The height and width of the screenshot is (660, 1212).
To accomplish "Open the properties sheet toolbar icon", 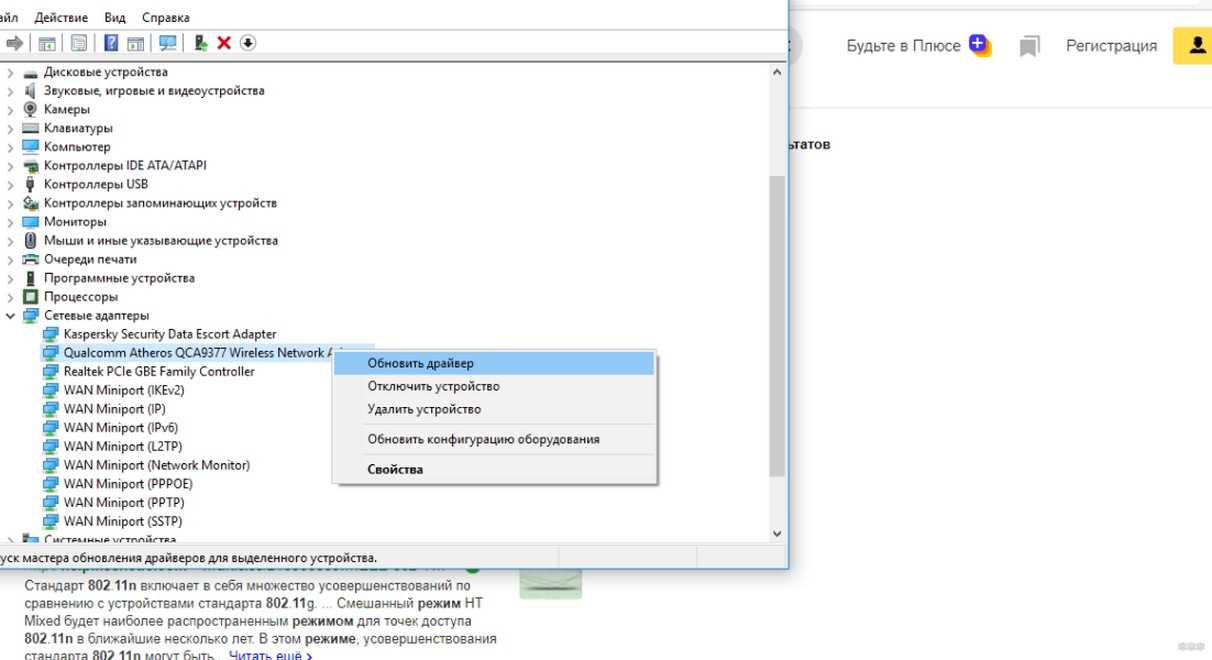I will click(79, 42).
